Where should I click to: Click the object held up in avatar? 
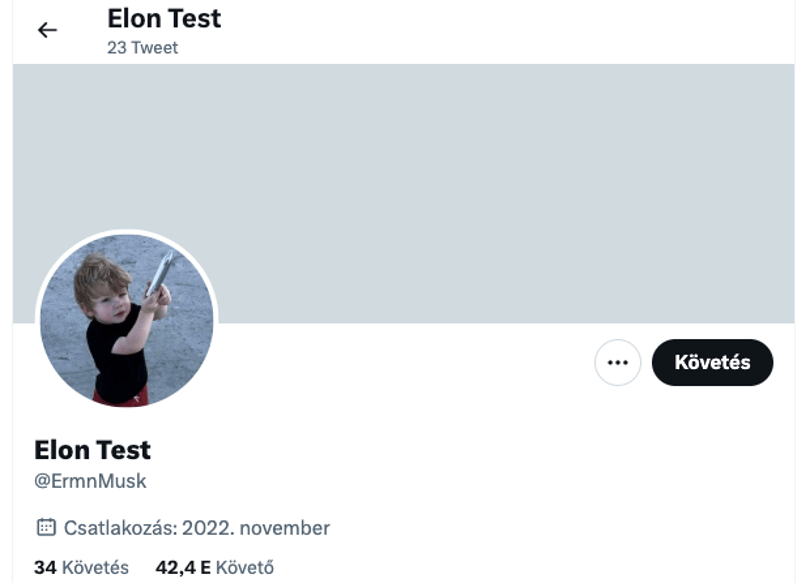click(160, 272)
